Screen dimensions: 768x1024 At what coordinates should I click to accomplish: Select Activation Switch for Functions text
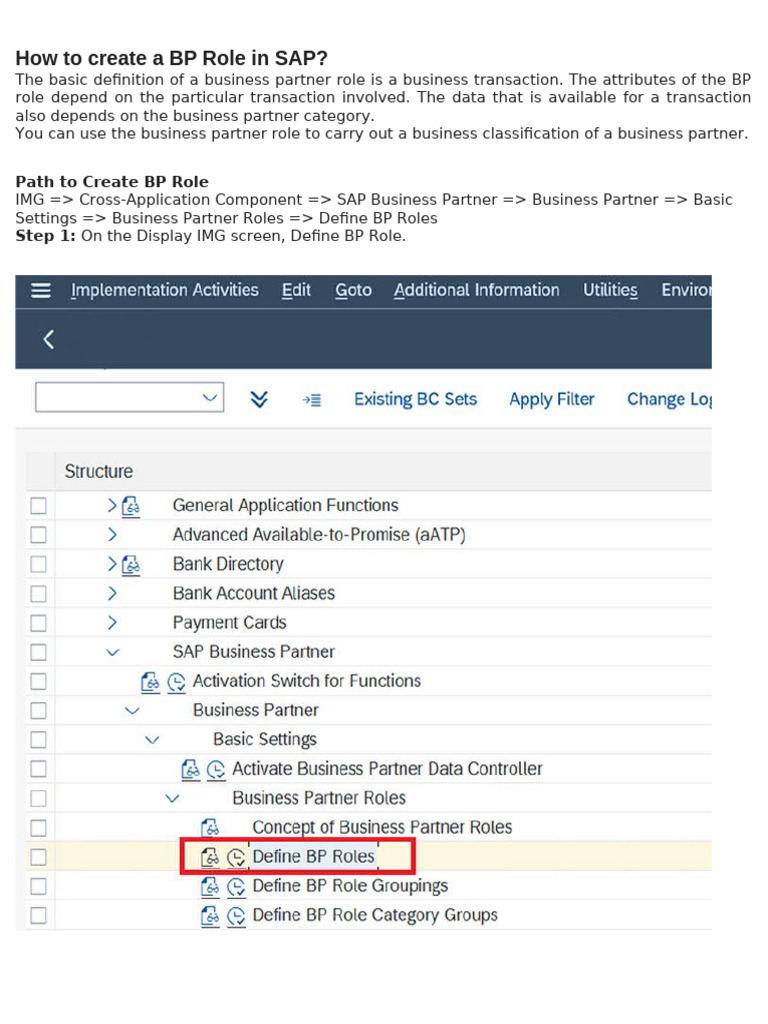(x=306, y=681)
